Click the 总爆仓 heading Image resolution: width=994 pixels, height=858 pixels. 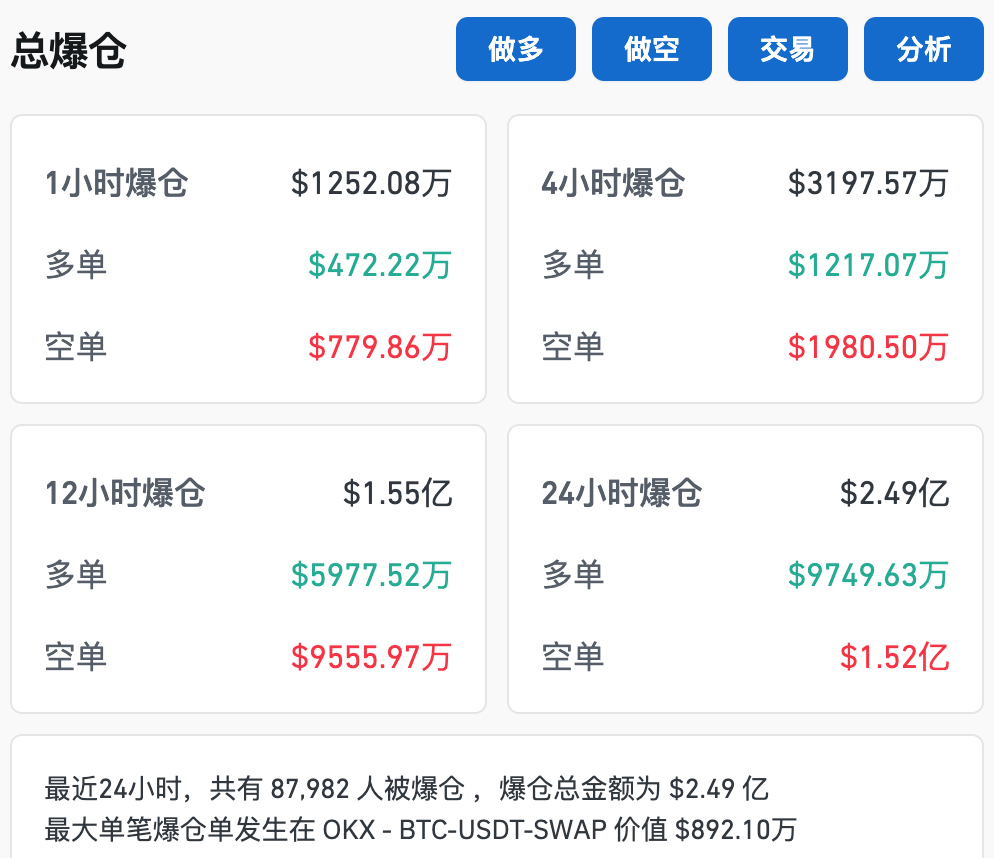click(68, 51)
